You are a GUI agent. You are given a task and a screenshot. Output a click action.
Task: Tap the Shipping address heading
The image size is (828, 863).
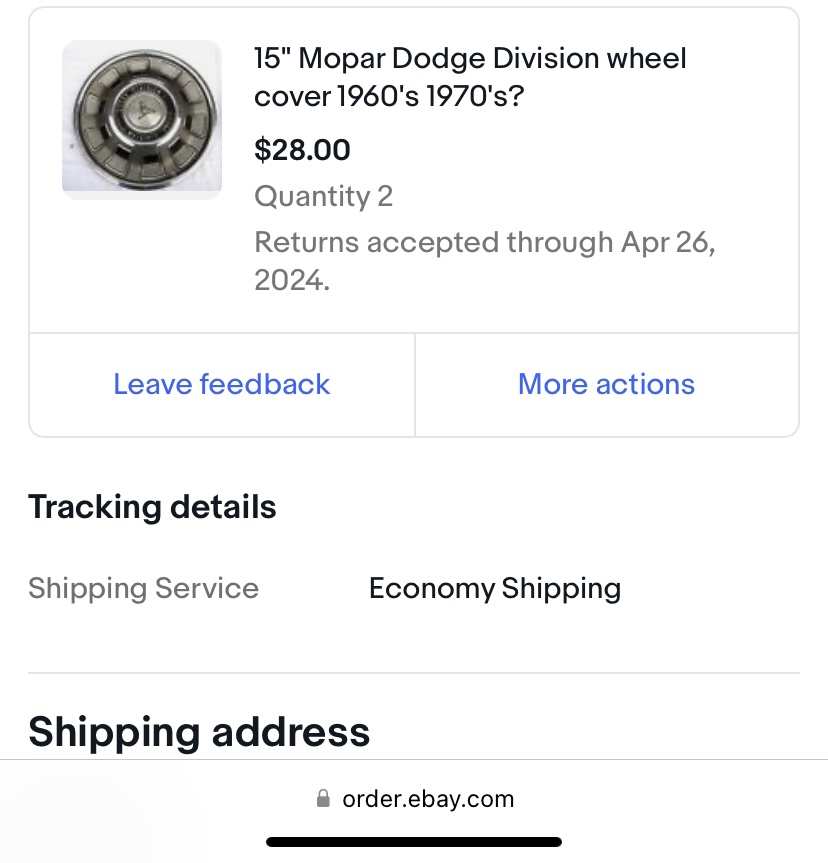199,732
